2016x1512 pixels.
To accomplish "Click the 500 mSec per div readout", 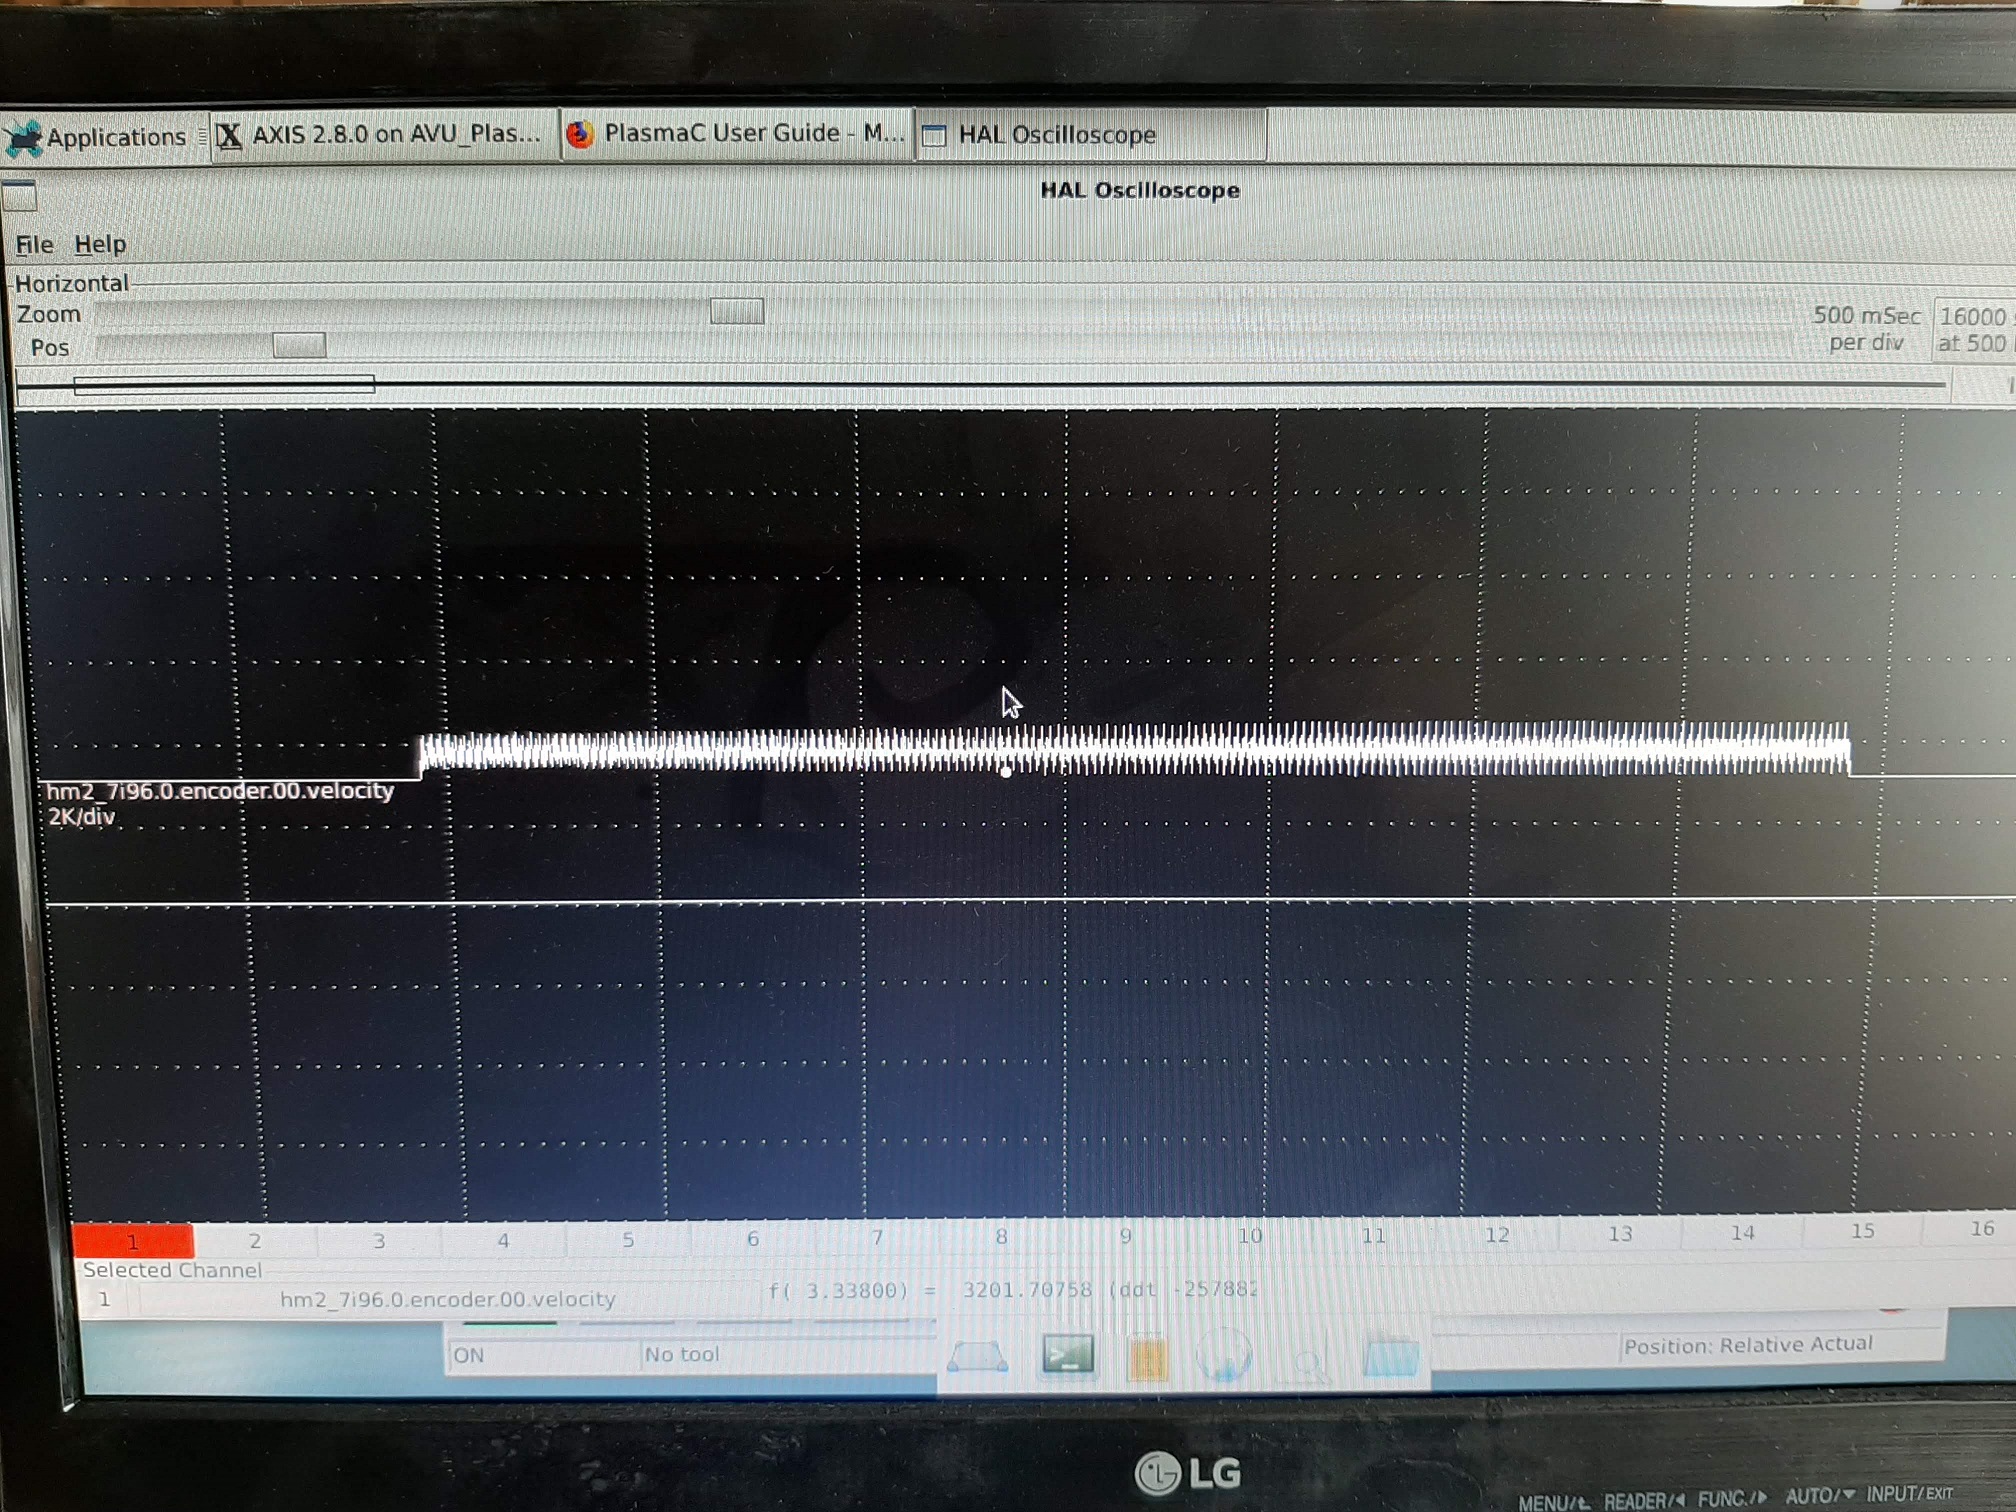I will coord(1866,329).
